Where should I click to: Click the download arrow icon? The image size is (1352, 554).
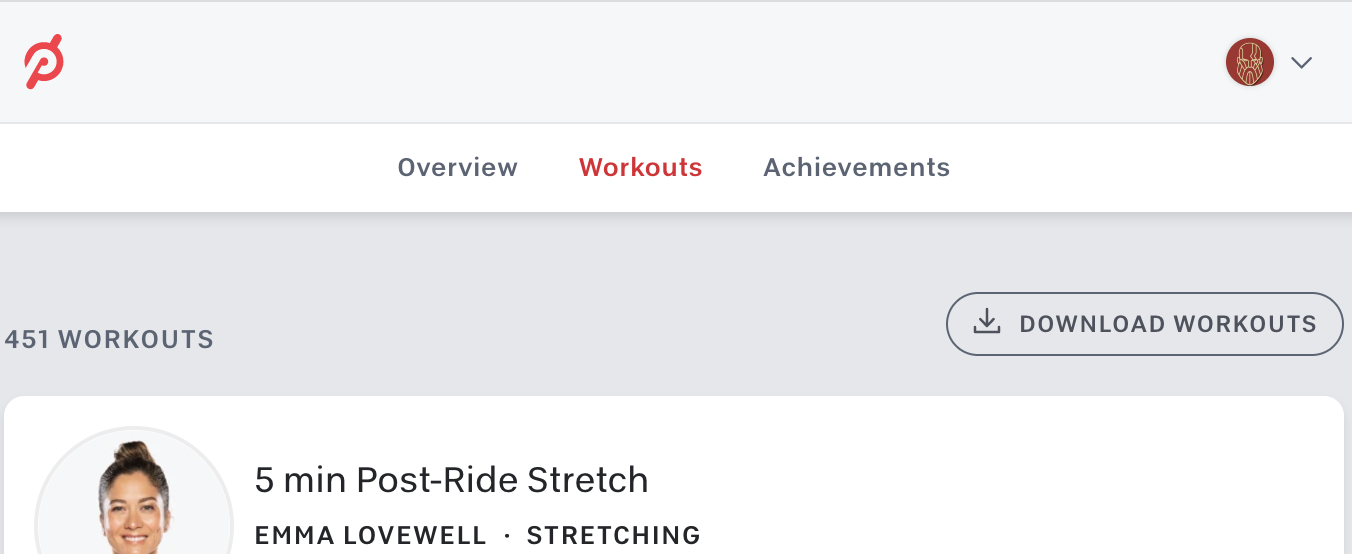click(987, 322)
